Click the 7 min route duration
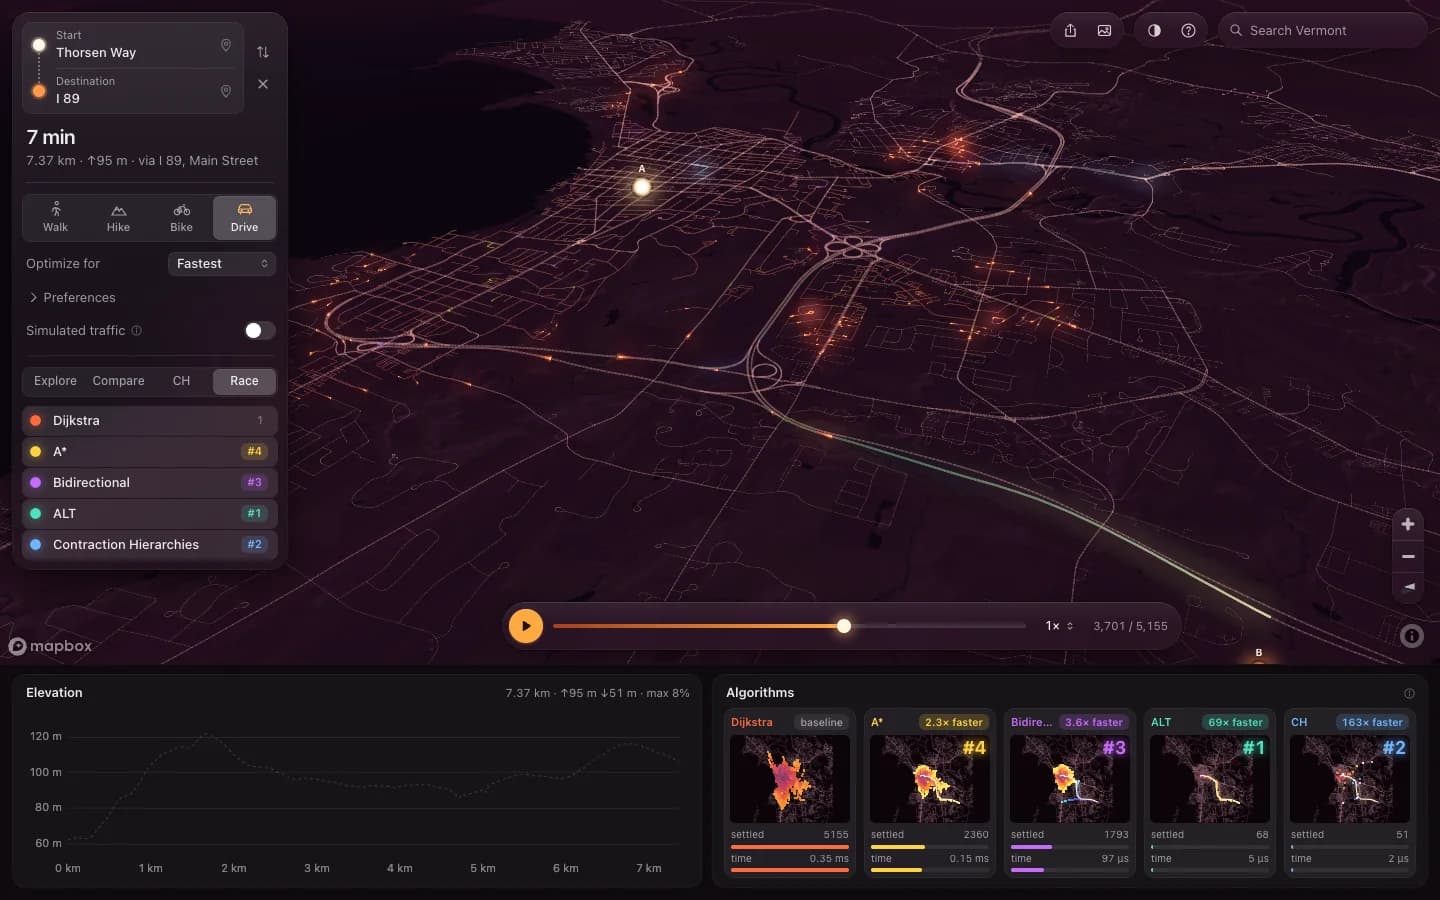1440x900 pixels. click(x=51, y=137)
